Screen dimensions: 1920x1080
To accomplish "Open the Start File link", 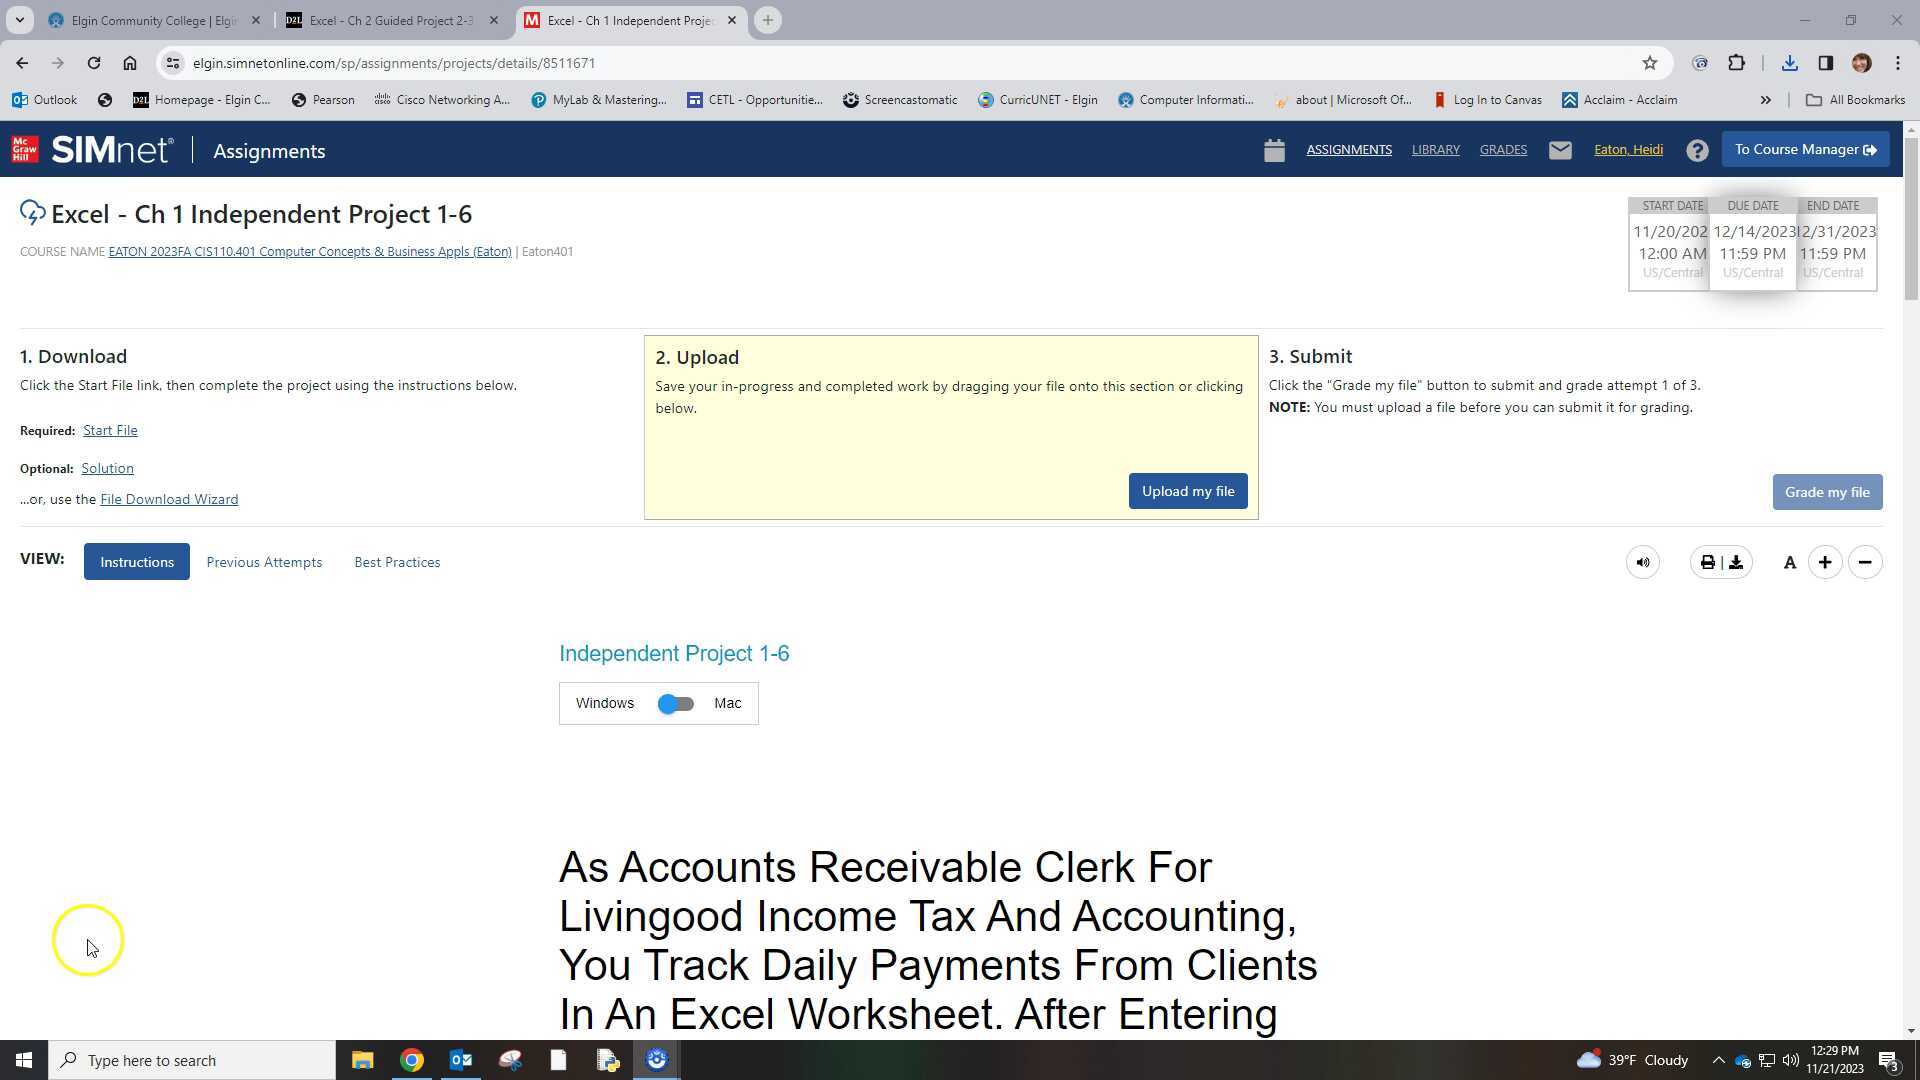I will (110, 430).
